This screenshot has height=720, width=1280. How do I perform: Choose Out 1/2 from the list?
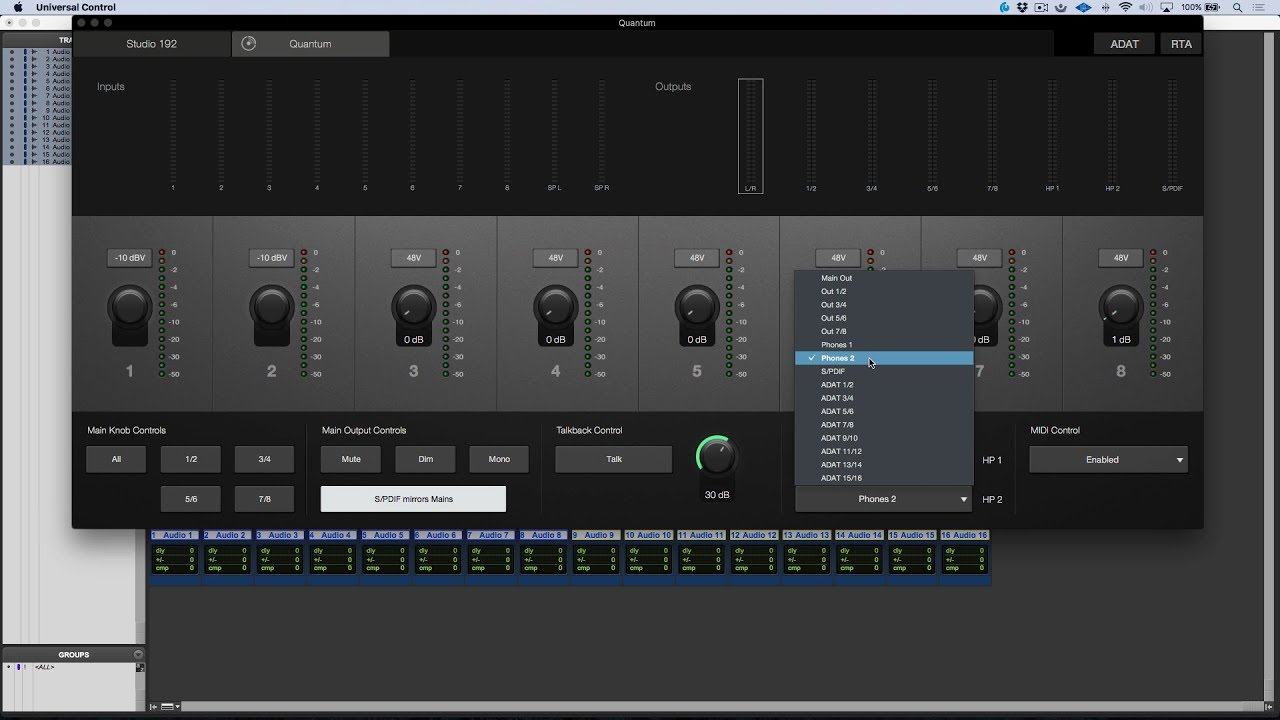pyautogui.click(x=884, y=291)
